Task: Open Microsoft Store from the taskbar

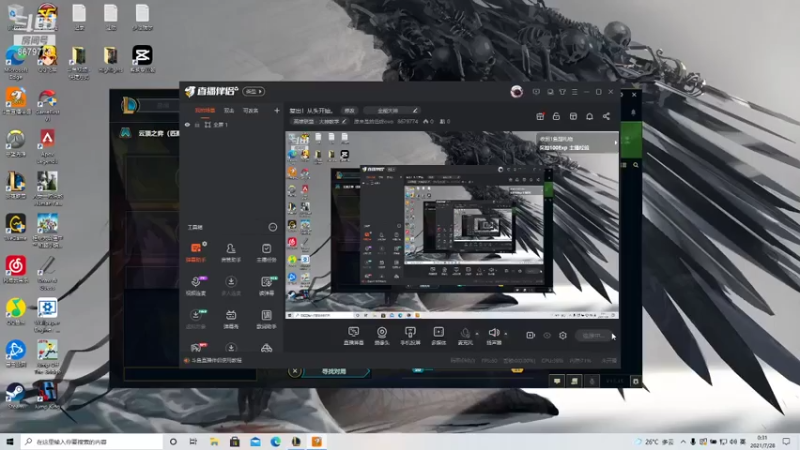Action: point(235,441)
